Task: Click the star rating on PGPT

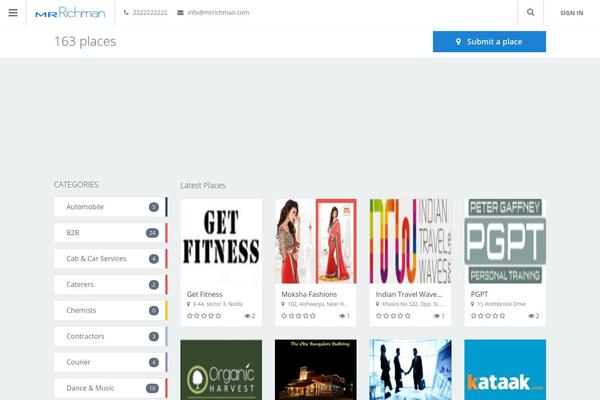Action: coord(488,316)
